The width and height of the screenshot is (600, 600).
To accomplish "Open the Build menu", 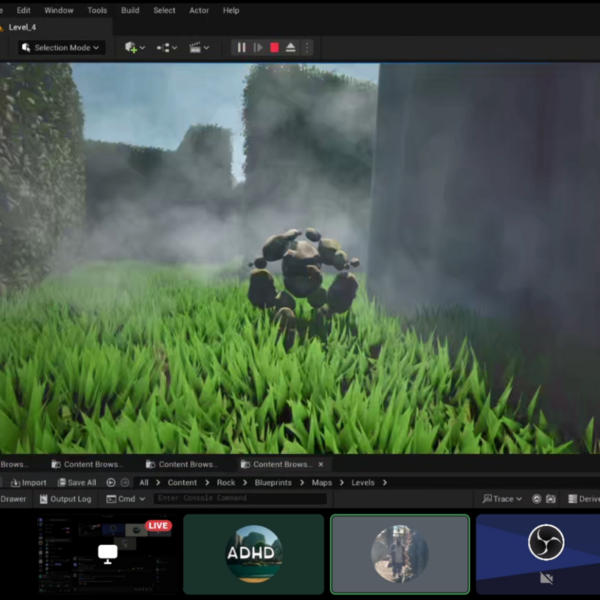I will (x=130, y=10).
